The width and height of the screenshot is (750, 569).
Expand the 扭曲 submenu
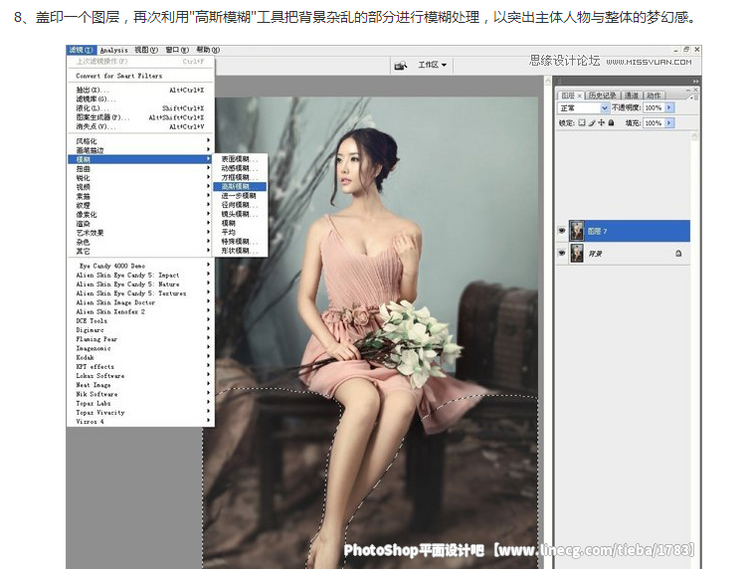point(140,169)
